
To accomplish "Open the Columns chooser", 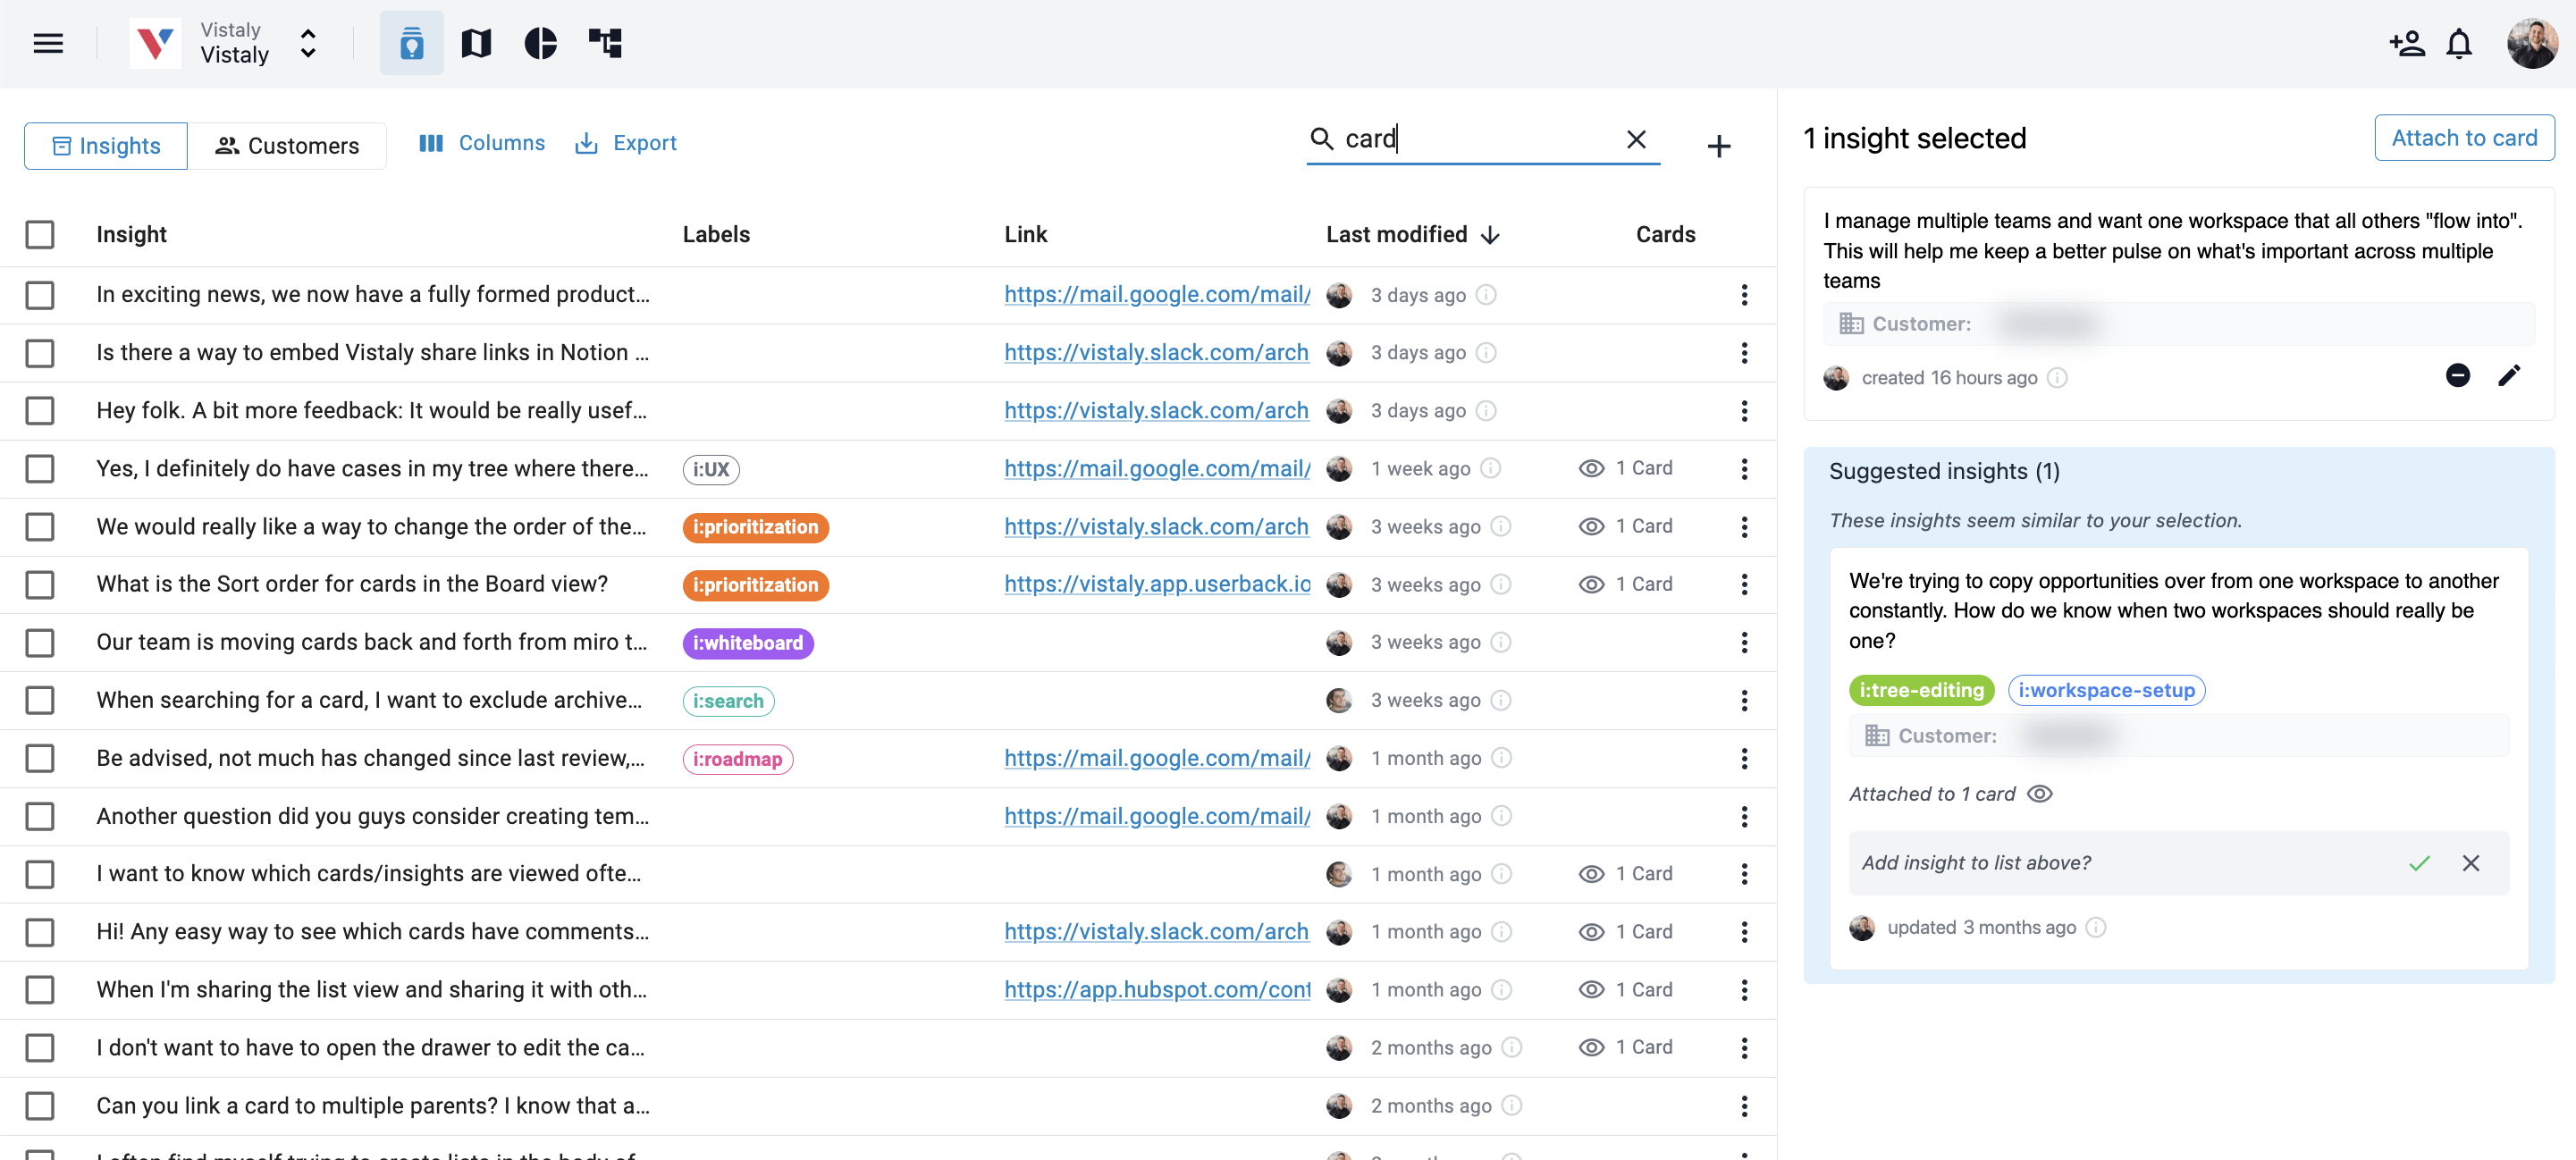I will pyautogui.click(x=482, y=143).
